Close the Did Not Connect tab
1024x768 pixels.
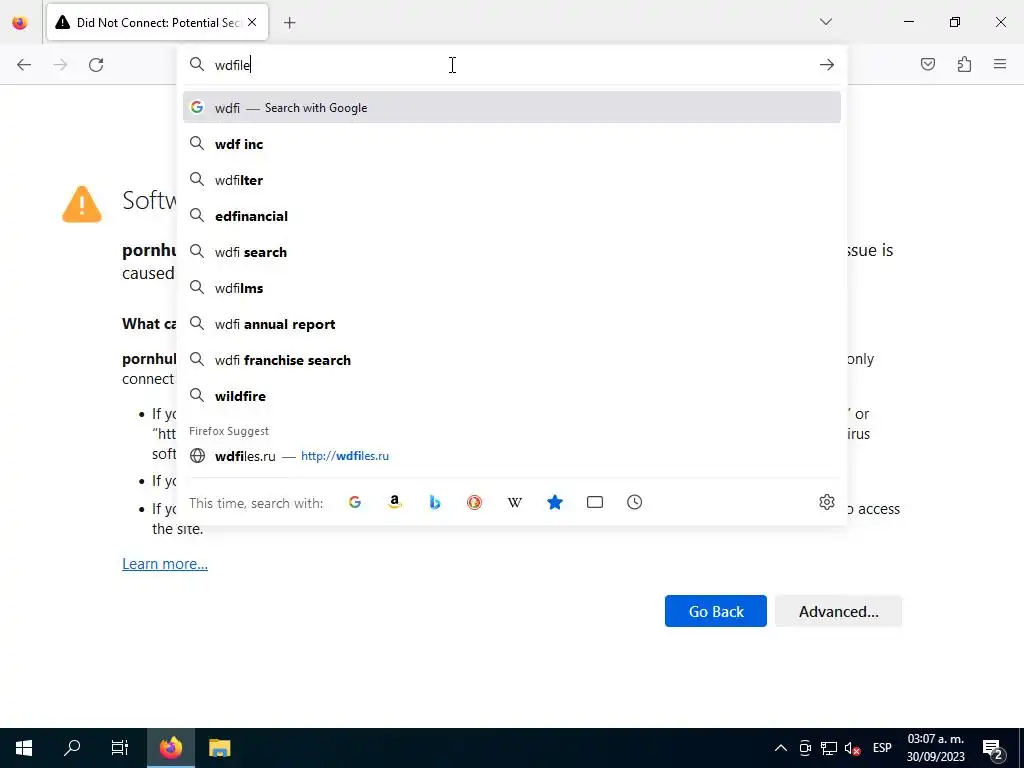point(252,22)
